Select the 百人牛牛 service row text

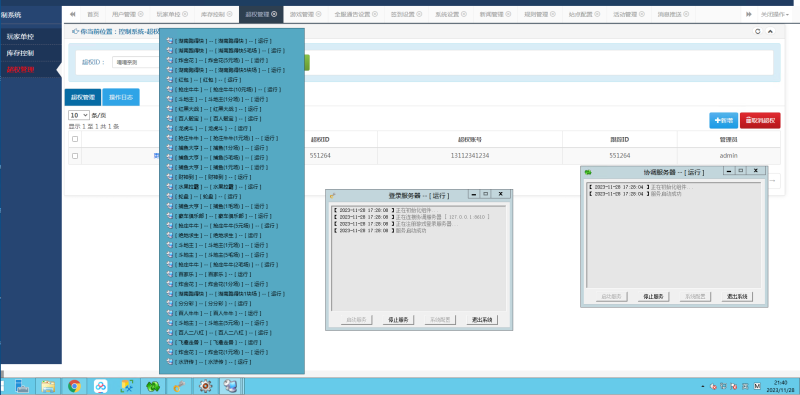(x=217, y=313)
